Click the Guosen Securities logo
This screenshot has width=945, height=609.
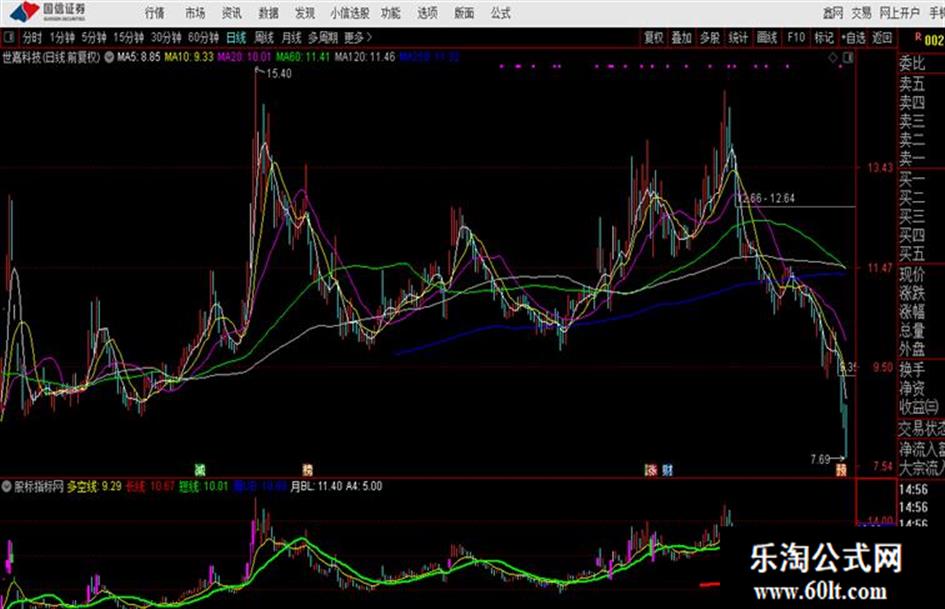tap(48, 11)
